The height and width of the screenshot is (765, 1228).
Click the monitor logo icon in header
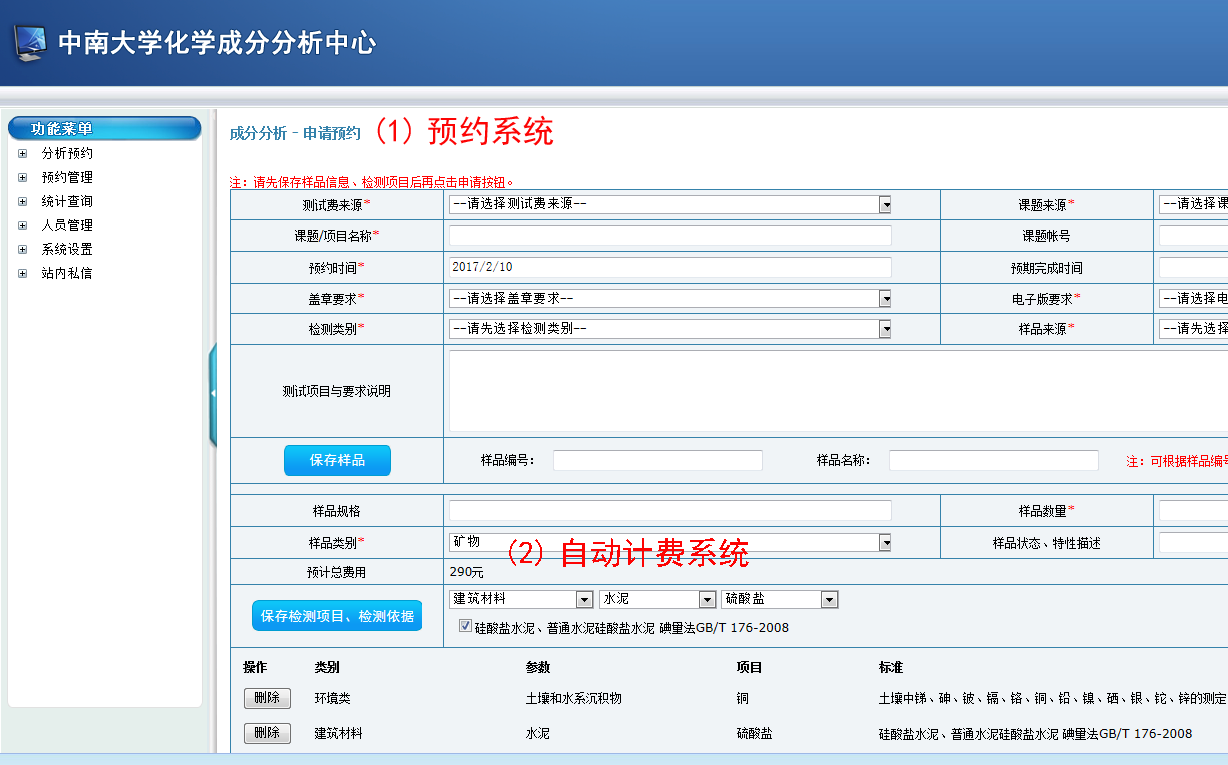click(x=28, y=43)
